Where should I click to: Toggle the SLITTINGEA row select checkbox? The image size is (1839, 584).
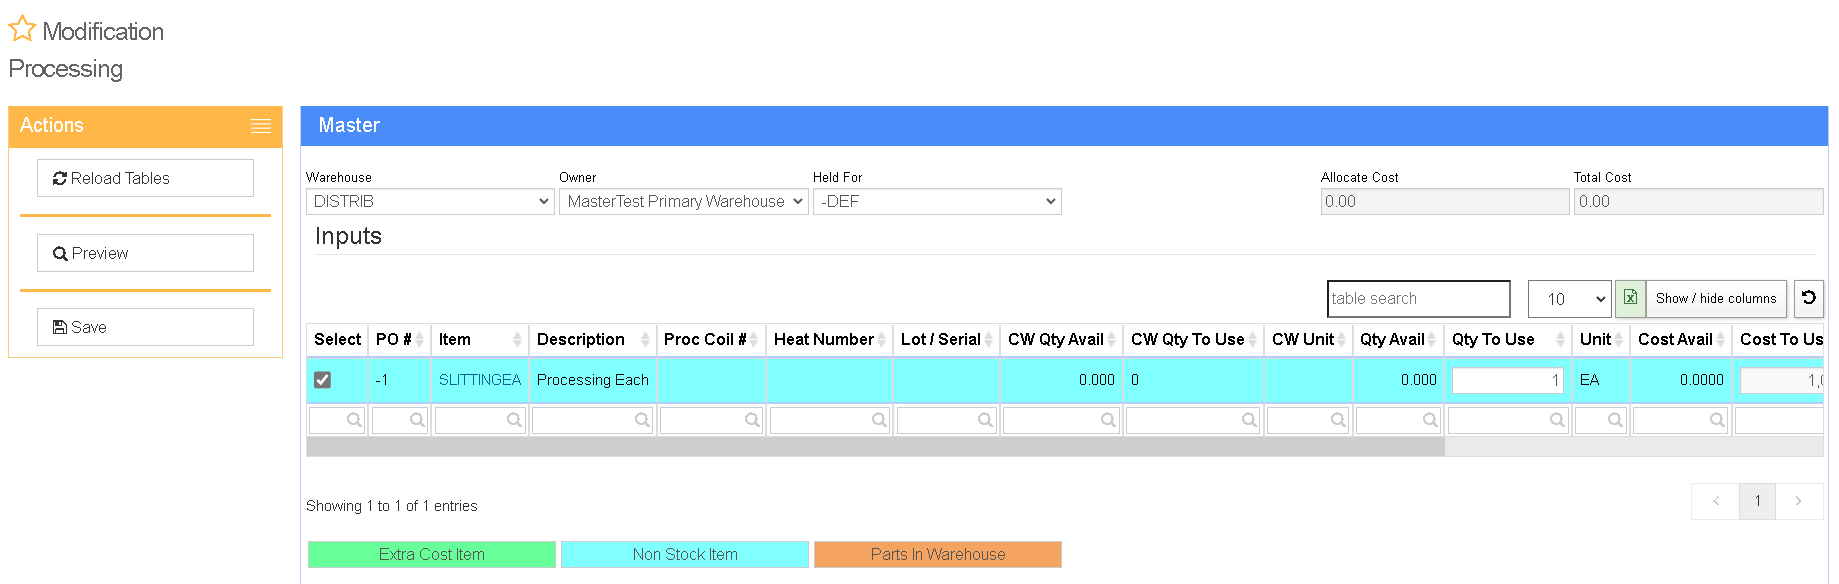tap(322, 380)
